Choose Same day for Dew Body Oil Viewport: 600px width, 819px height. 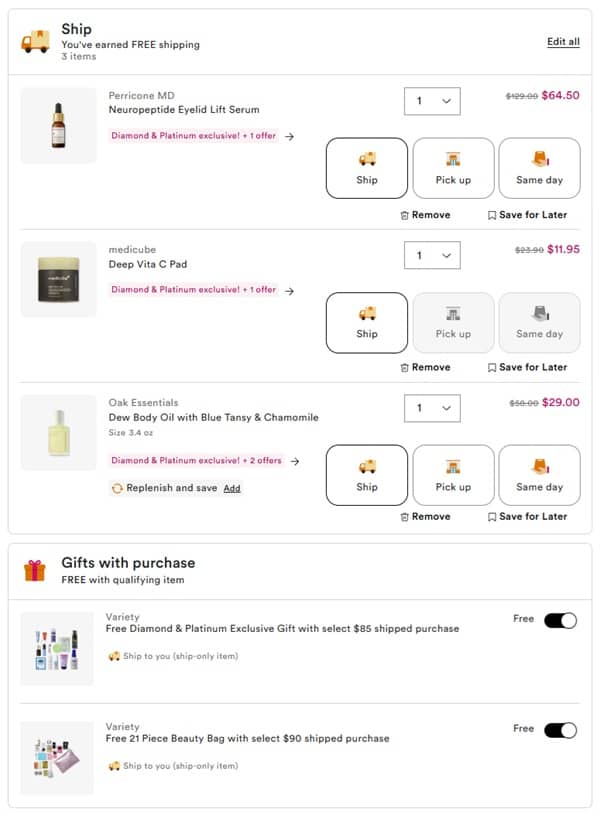[x=539, y=475]
